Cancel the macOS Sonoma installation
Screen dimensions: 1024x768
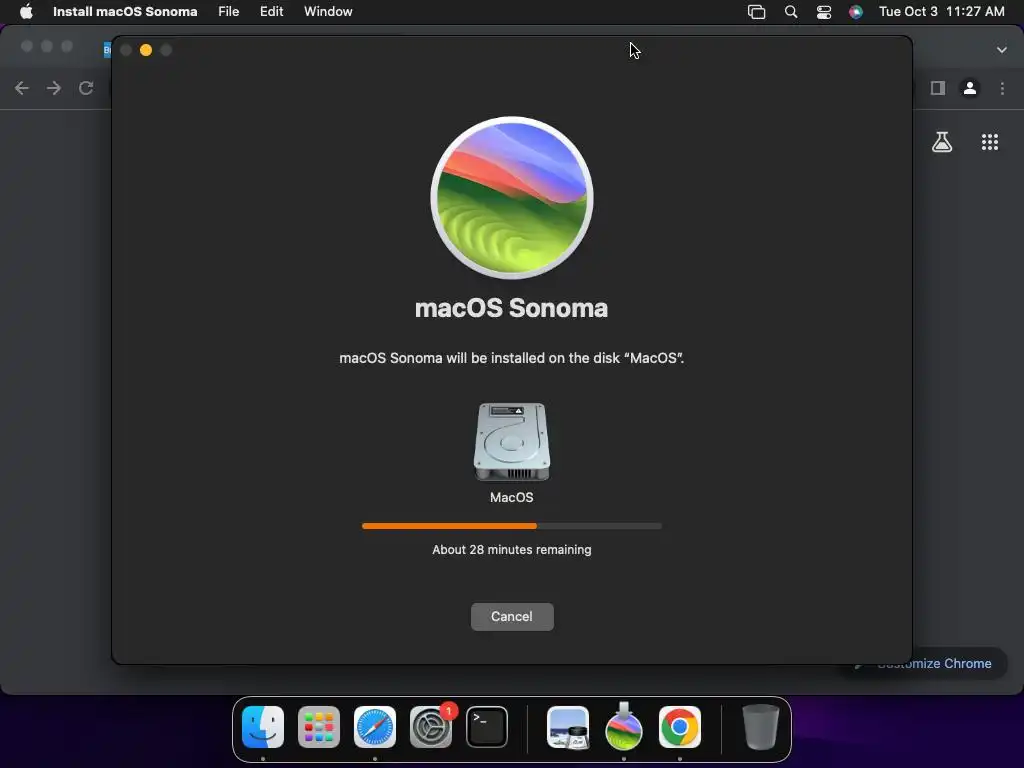pos(512,616)
